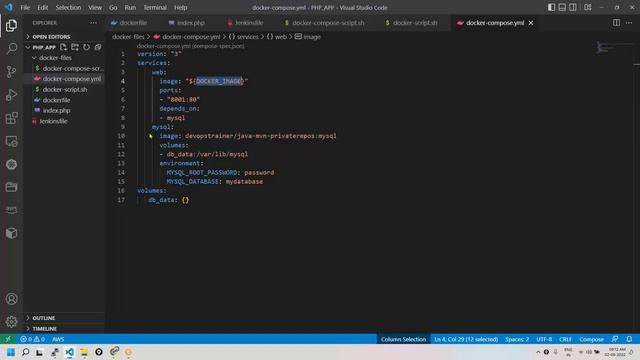Open remote window indicator in status bar
The width and height of the screenshot is (640, 360).
click(x=8, y=339)
